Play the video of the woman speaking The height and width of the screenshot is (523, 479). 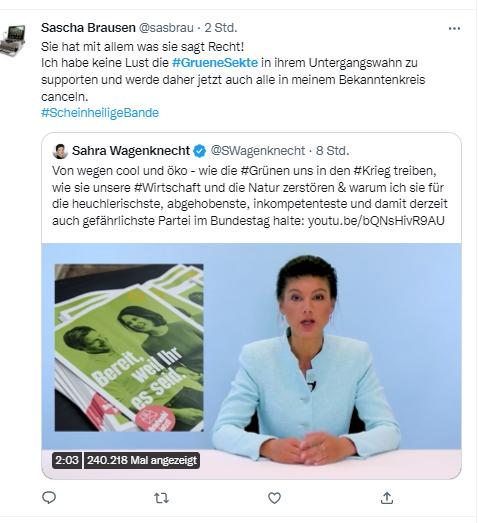252,361
